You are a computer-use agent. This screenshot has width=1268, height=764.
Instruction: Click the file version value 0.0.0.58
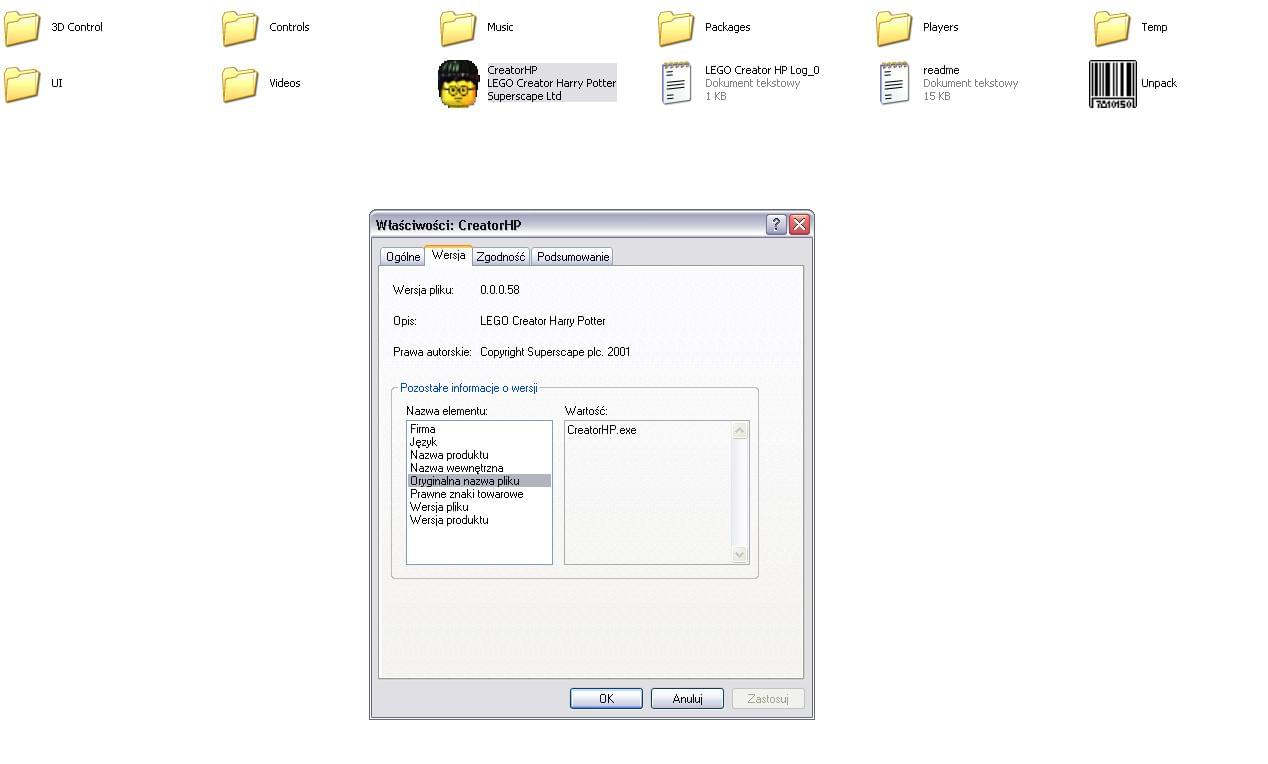pos(499,290)
